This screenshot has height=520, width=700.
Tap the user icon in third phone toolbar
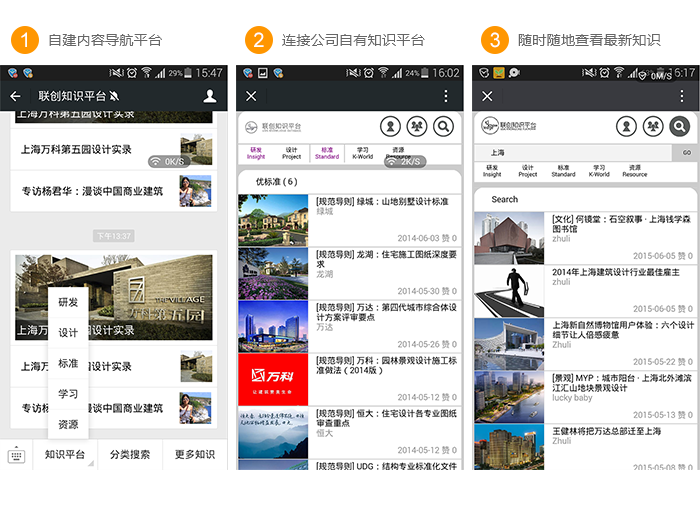[x=626, y=127]
